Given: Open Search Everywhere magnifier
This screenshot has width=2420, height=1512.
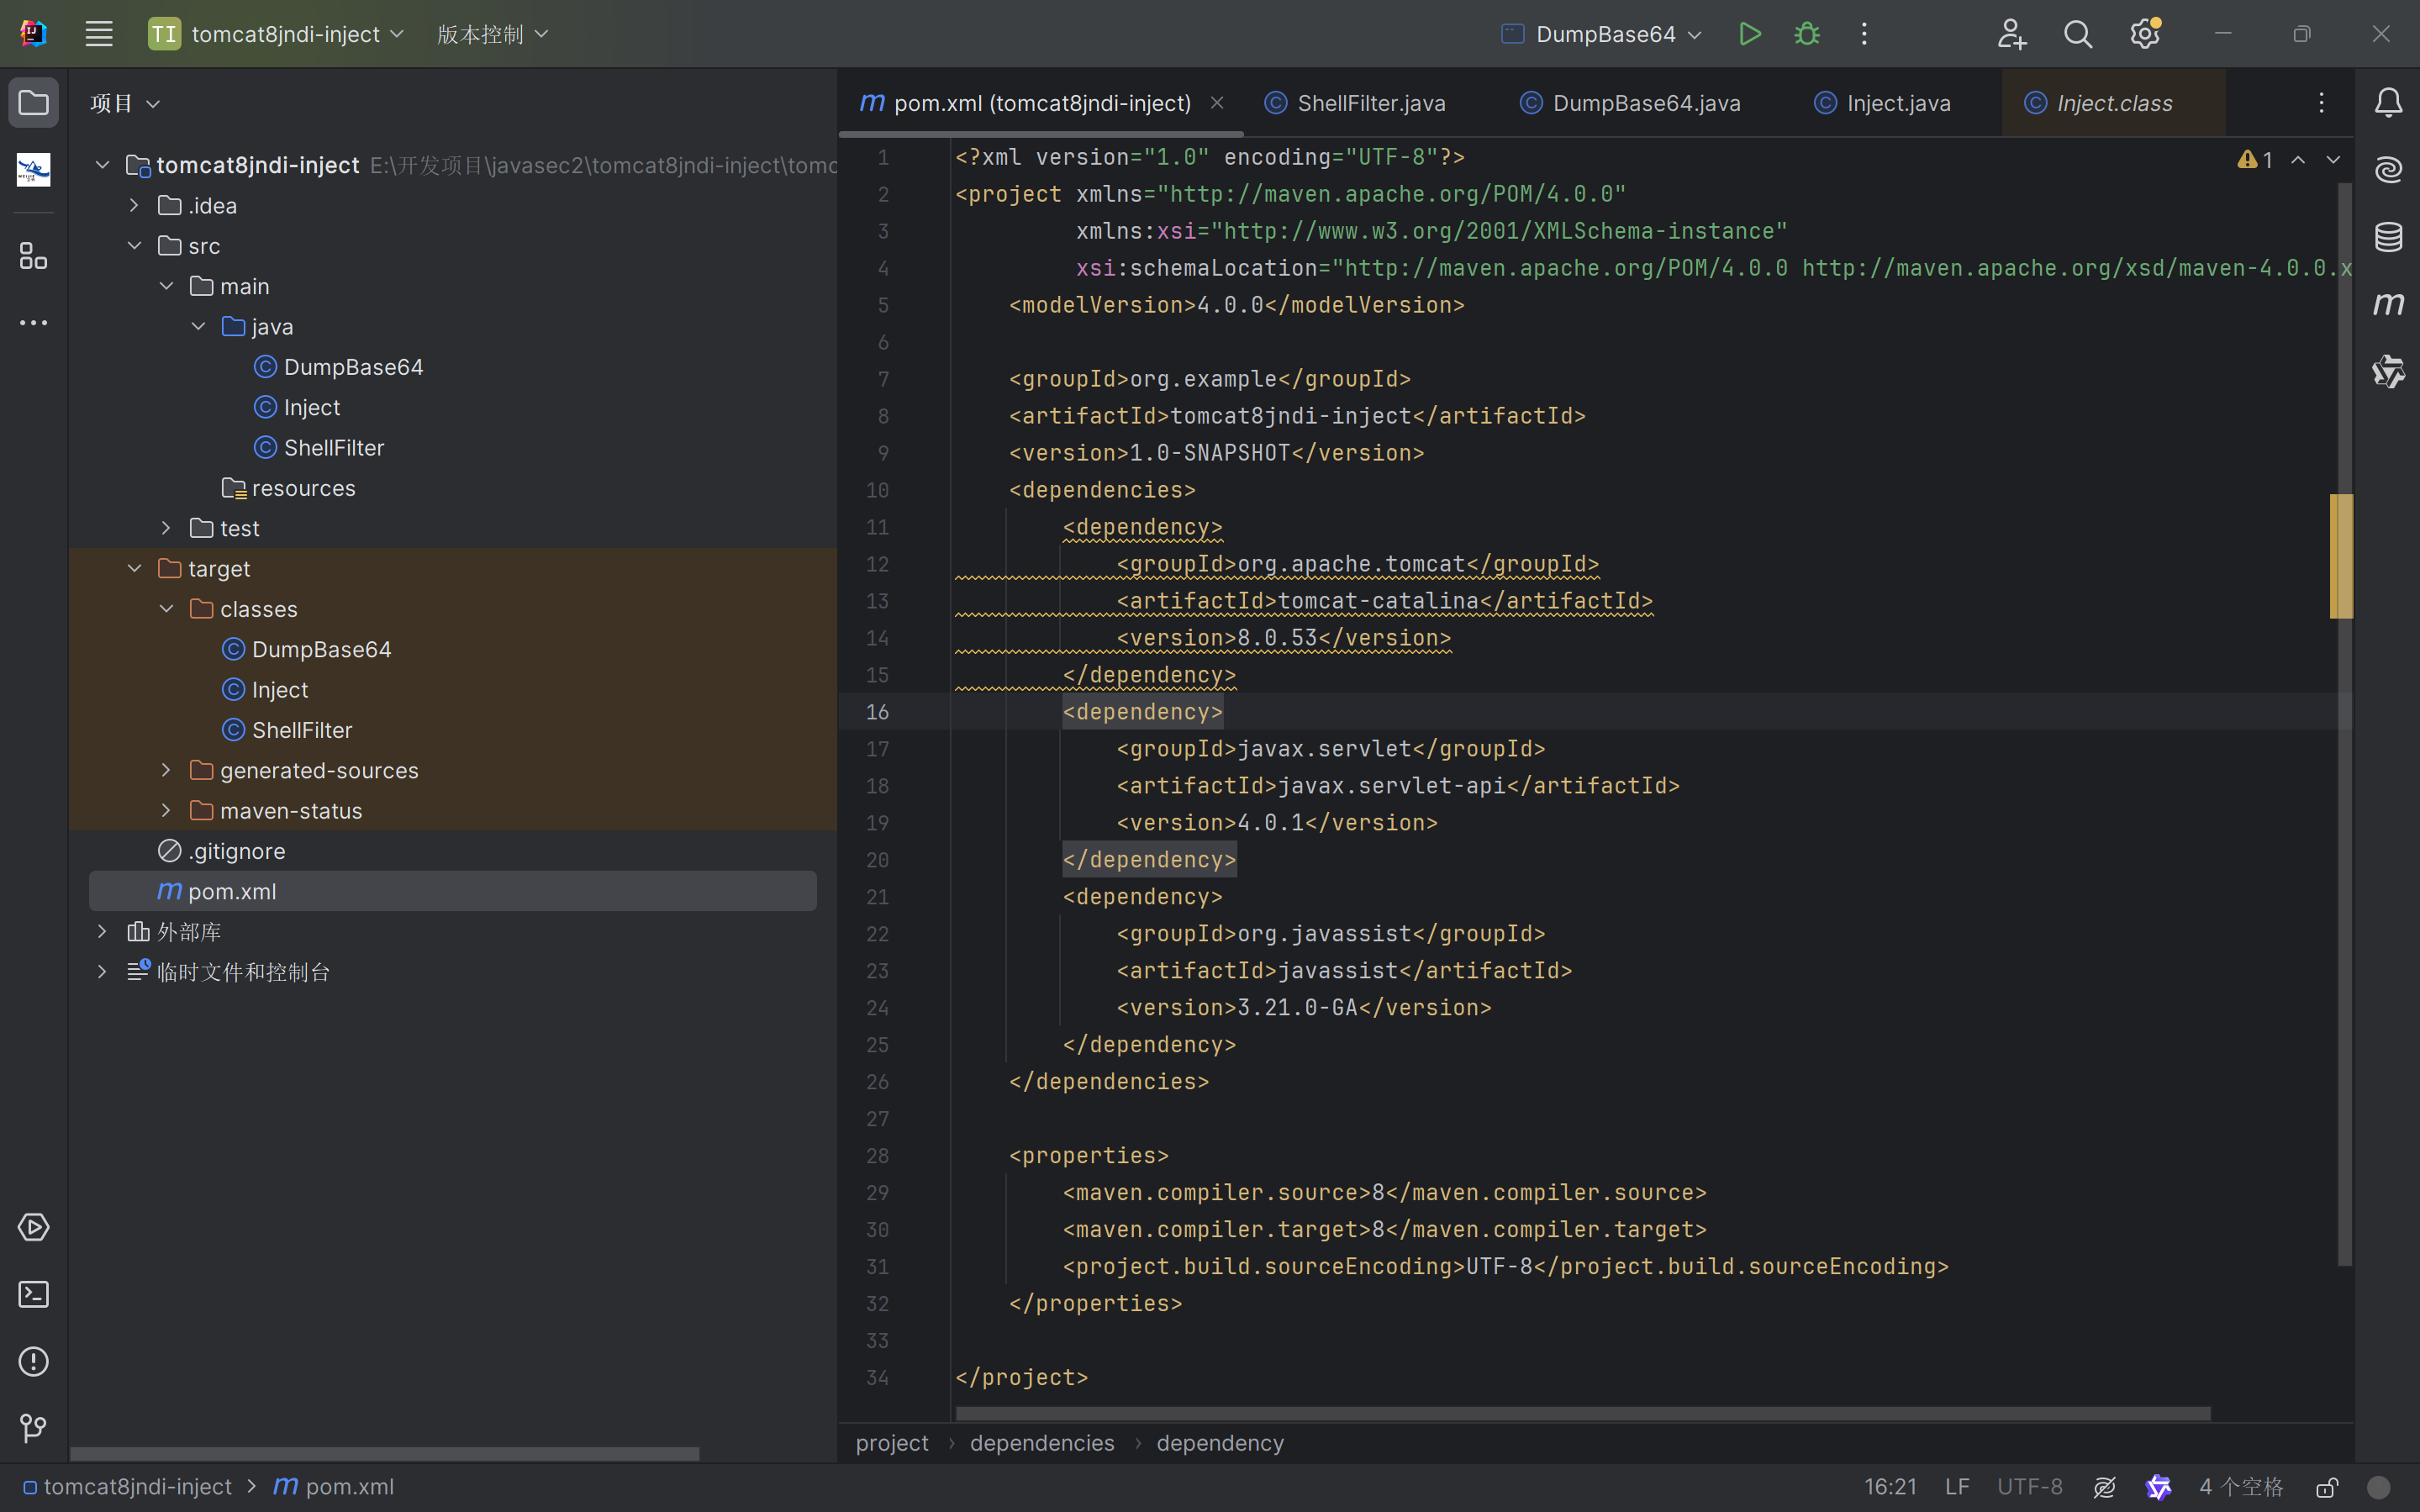Looking at the screenshot, I should coord(2077,34).
